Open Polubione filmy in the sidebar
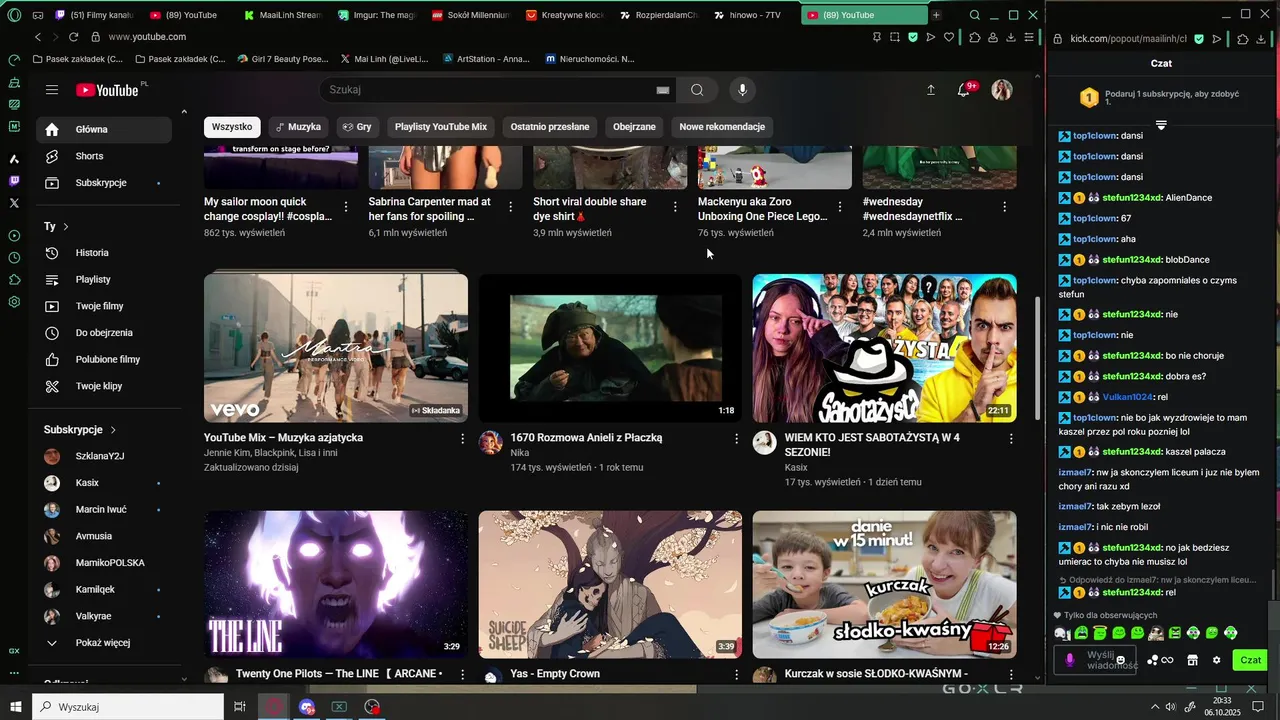This screenshot has height=720, width=1280. pyautogui.click(x=104, y=359)
